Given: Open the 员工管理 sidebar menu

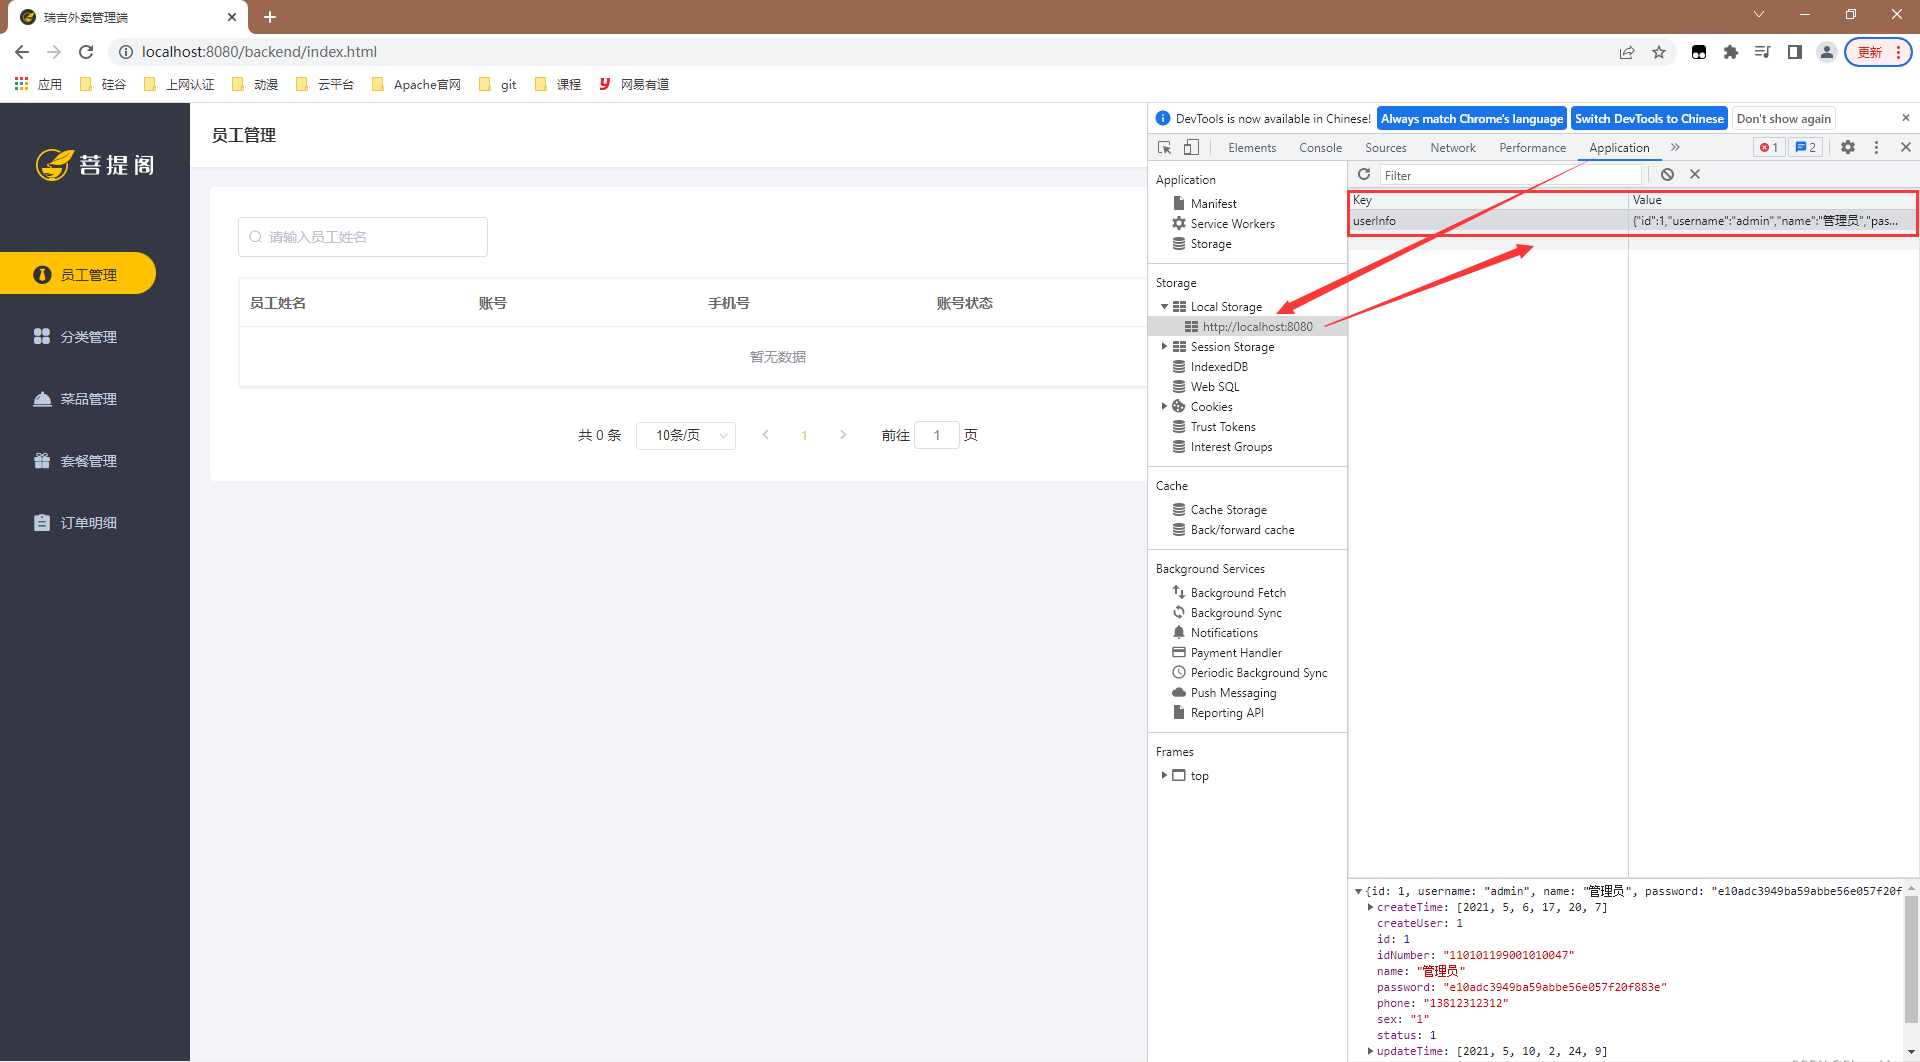Looking at the screenshot, I should (x=78, y=274).
